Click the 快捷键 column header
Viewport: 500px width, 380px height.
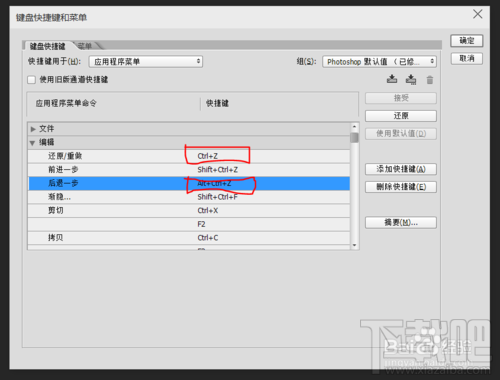tap(217, 103)
